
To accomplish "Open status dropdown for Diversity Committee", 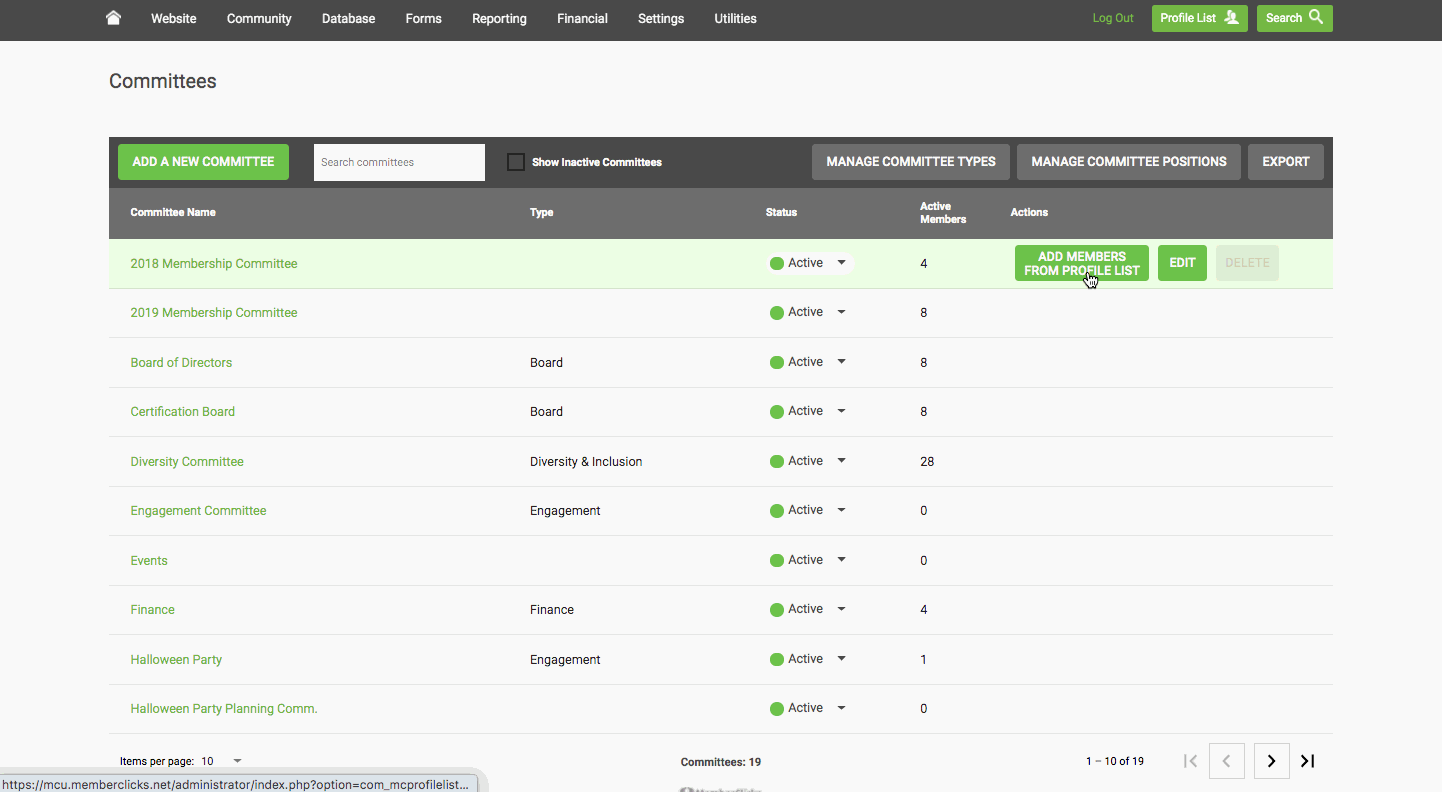I will pos(841,461).
